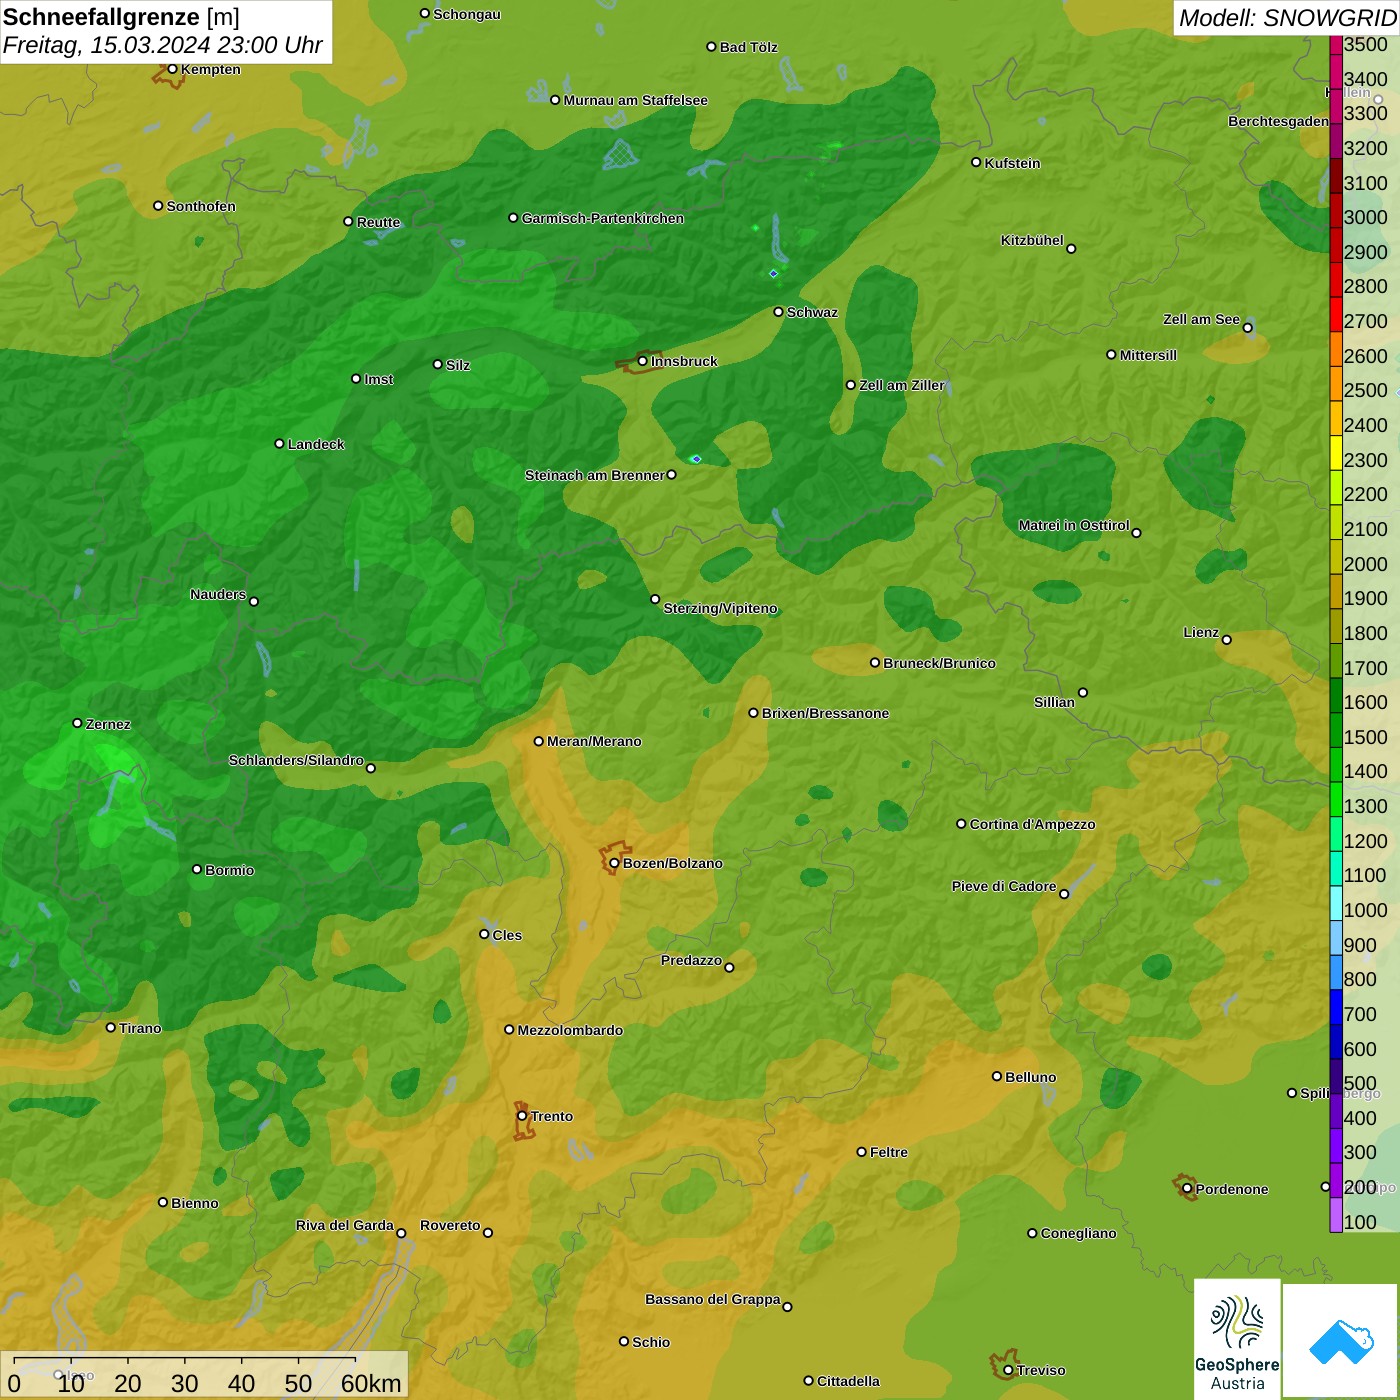Viewport: 1400px width, 1400px height.
Task: Click the 'Schneefallgrenze [m]' title
Action: click(x=121, y=17)
